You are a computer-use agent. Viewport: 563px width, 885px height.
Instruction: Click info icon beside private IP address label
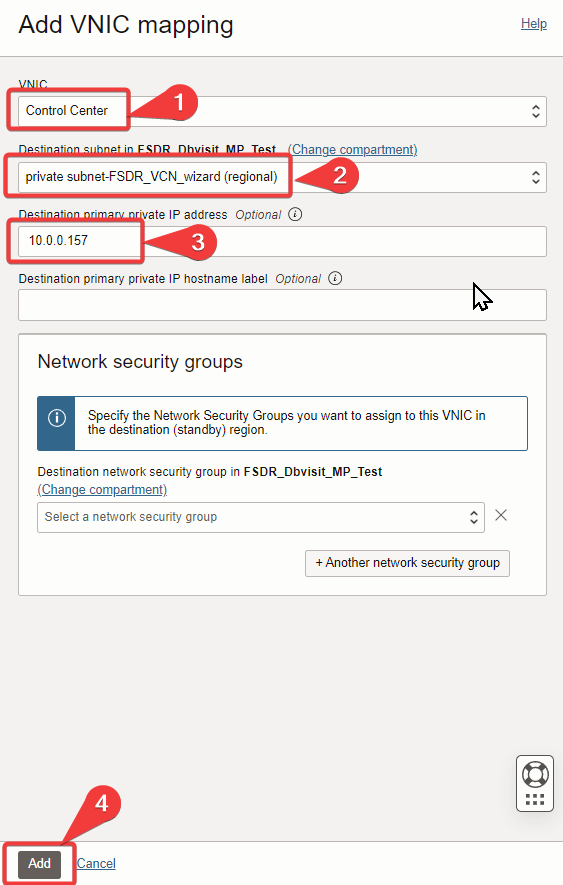point(295,214)
